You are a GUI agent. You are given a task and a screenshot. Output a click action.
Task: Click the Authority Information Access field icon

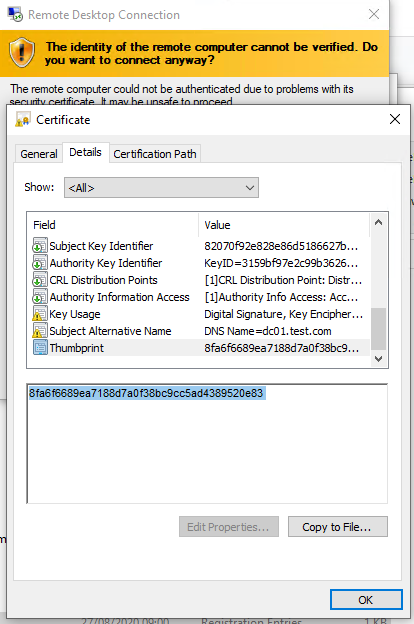(x=40, y=297)
